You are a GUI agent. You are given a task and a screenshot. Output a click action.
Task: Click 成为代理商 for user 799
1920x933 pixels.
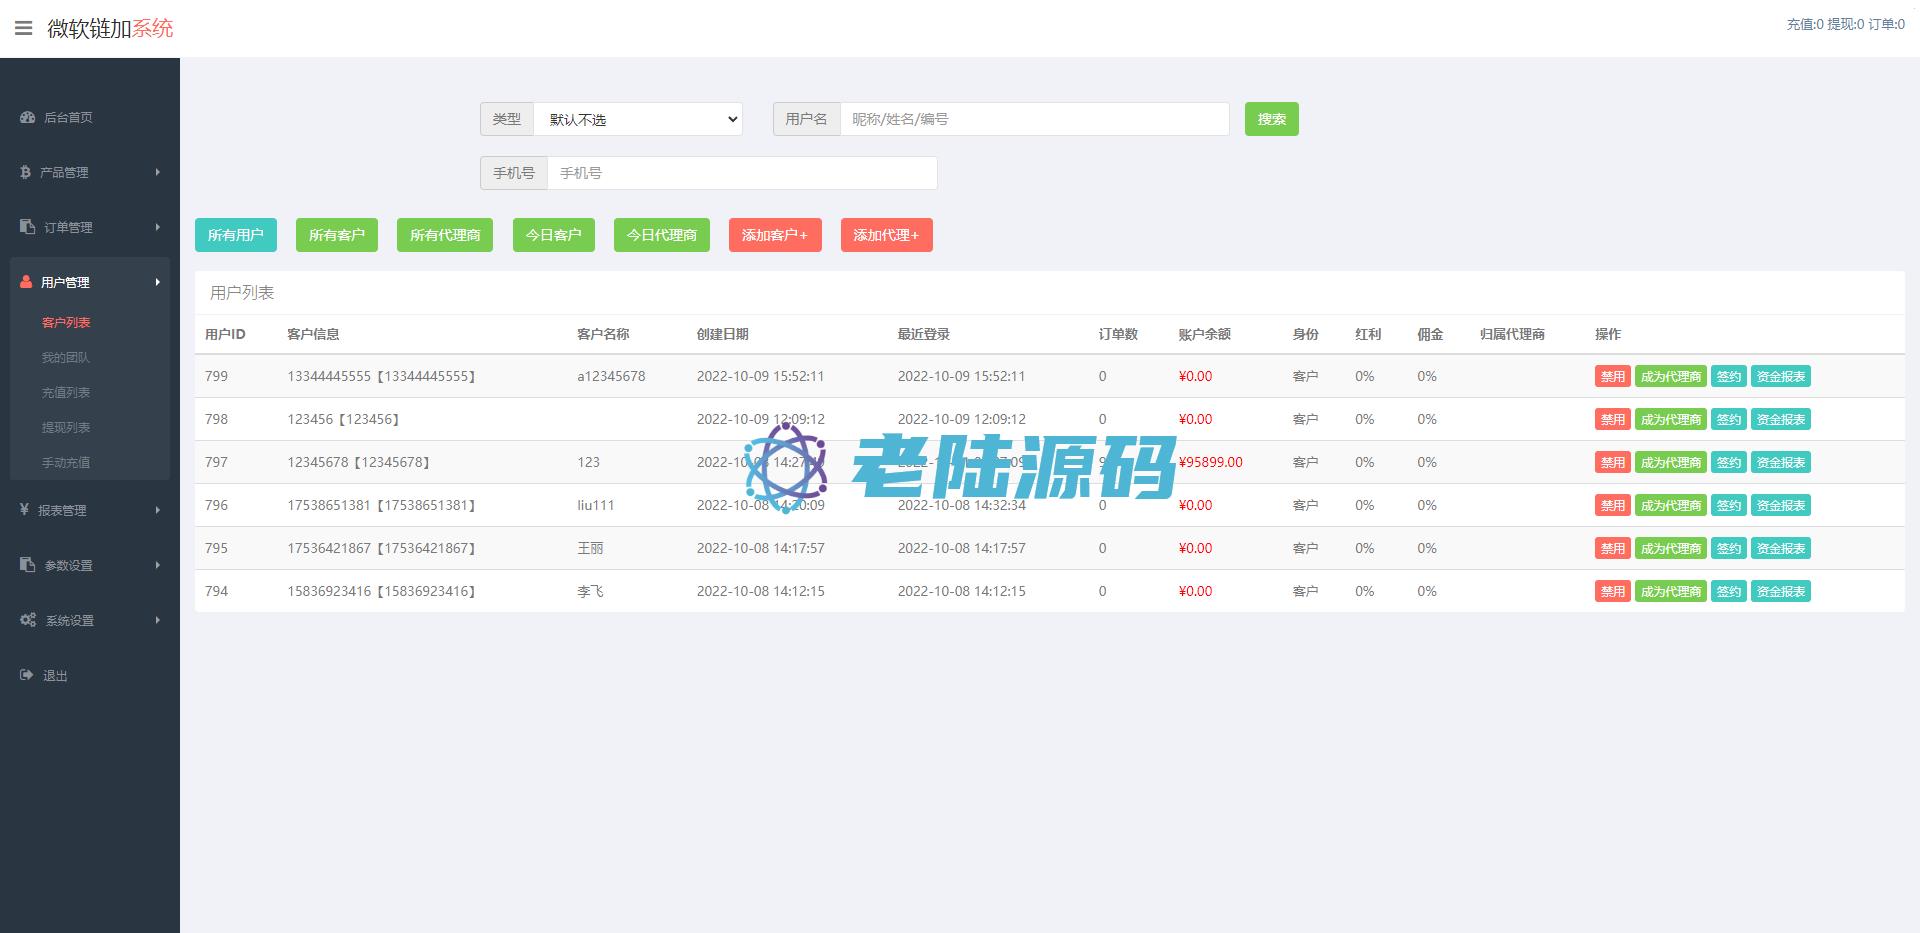pos(1670,376)
